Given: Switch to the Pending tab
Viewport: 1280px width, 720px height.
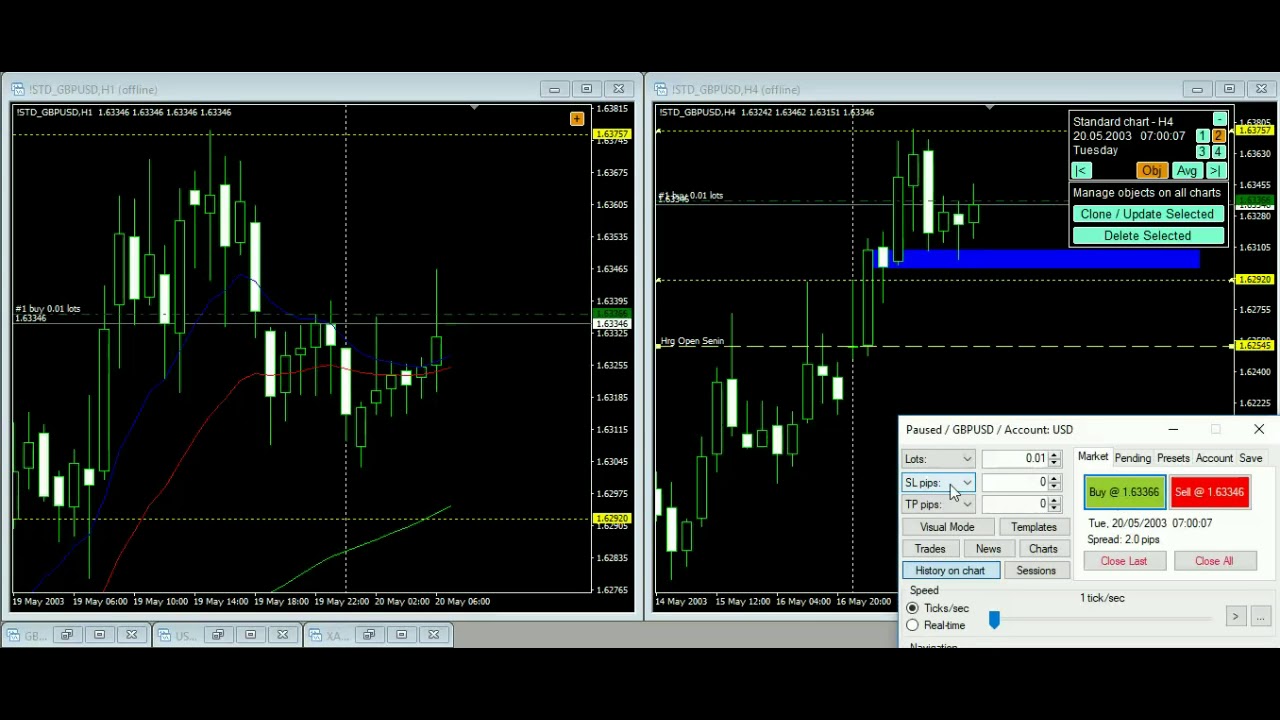Looking at the screenshot, I should tap(1133, 458).
